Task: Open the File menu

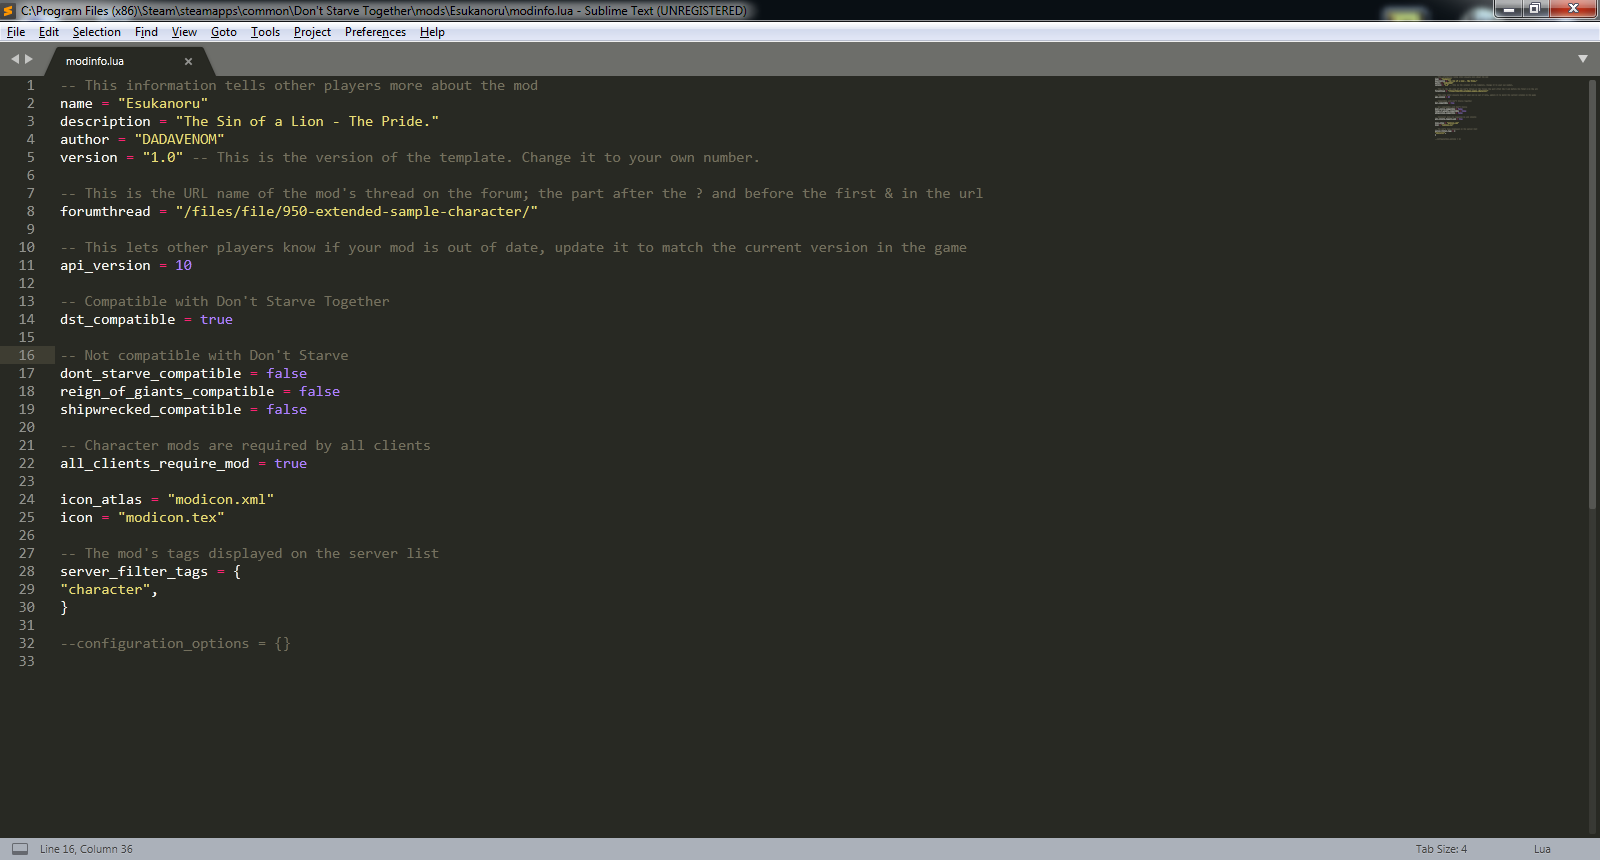Action: (16, 32)
